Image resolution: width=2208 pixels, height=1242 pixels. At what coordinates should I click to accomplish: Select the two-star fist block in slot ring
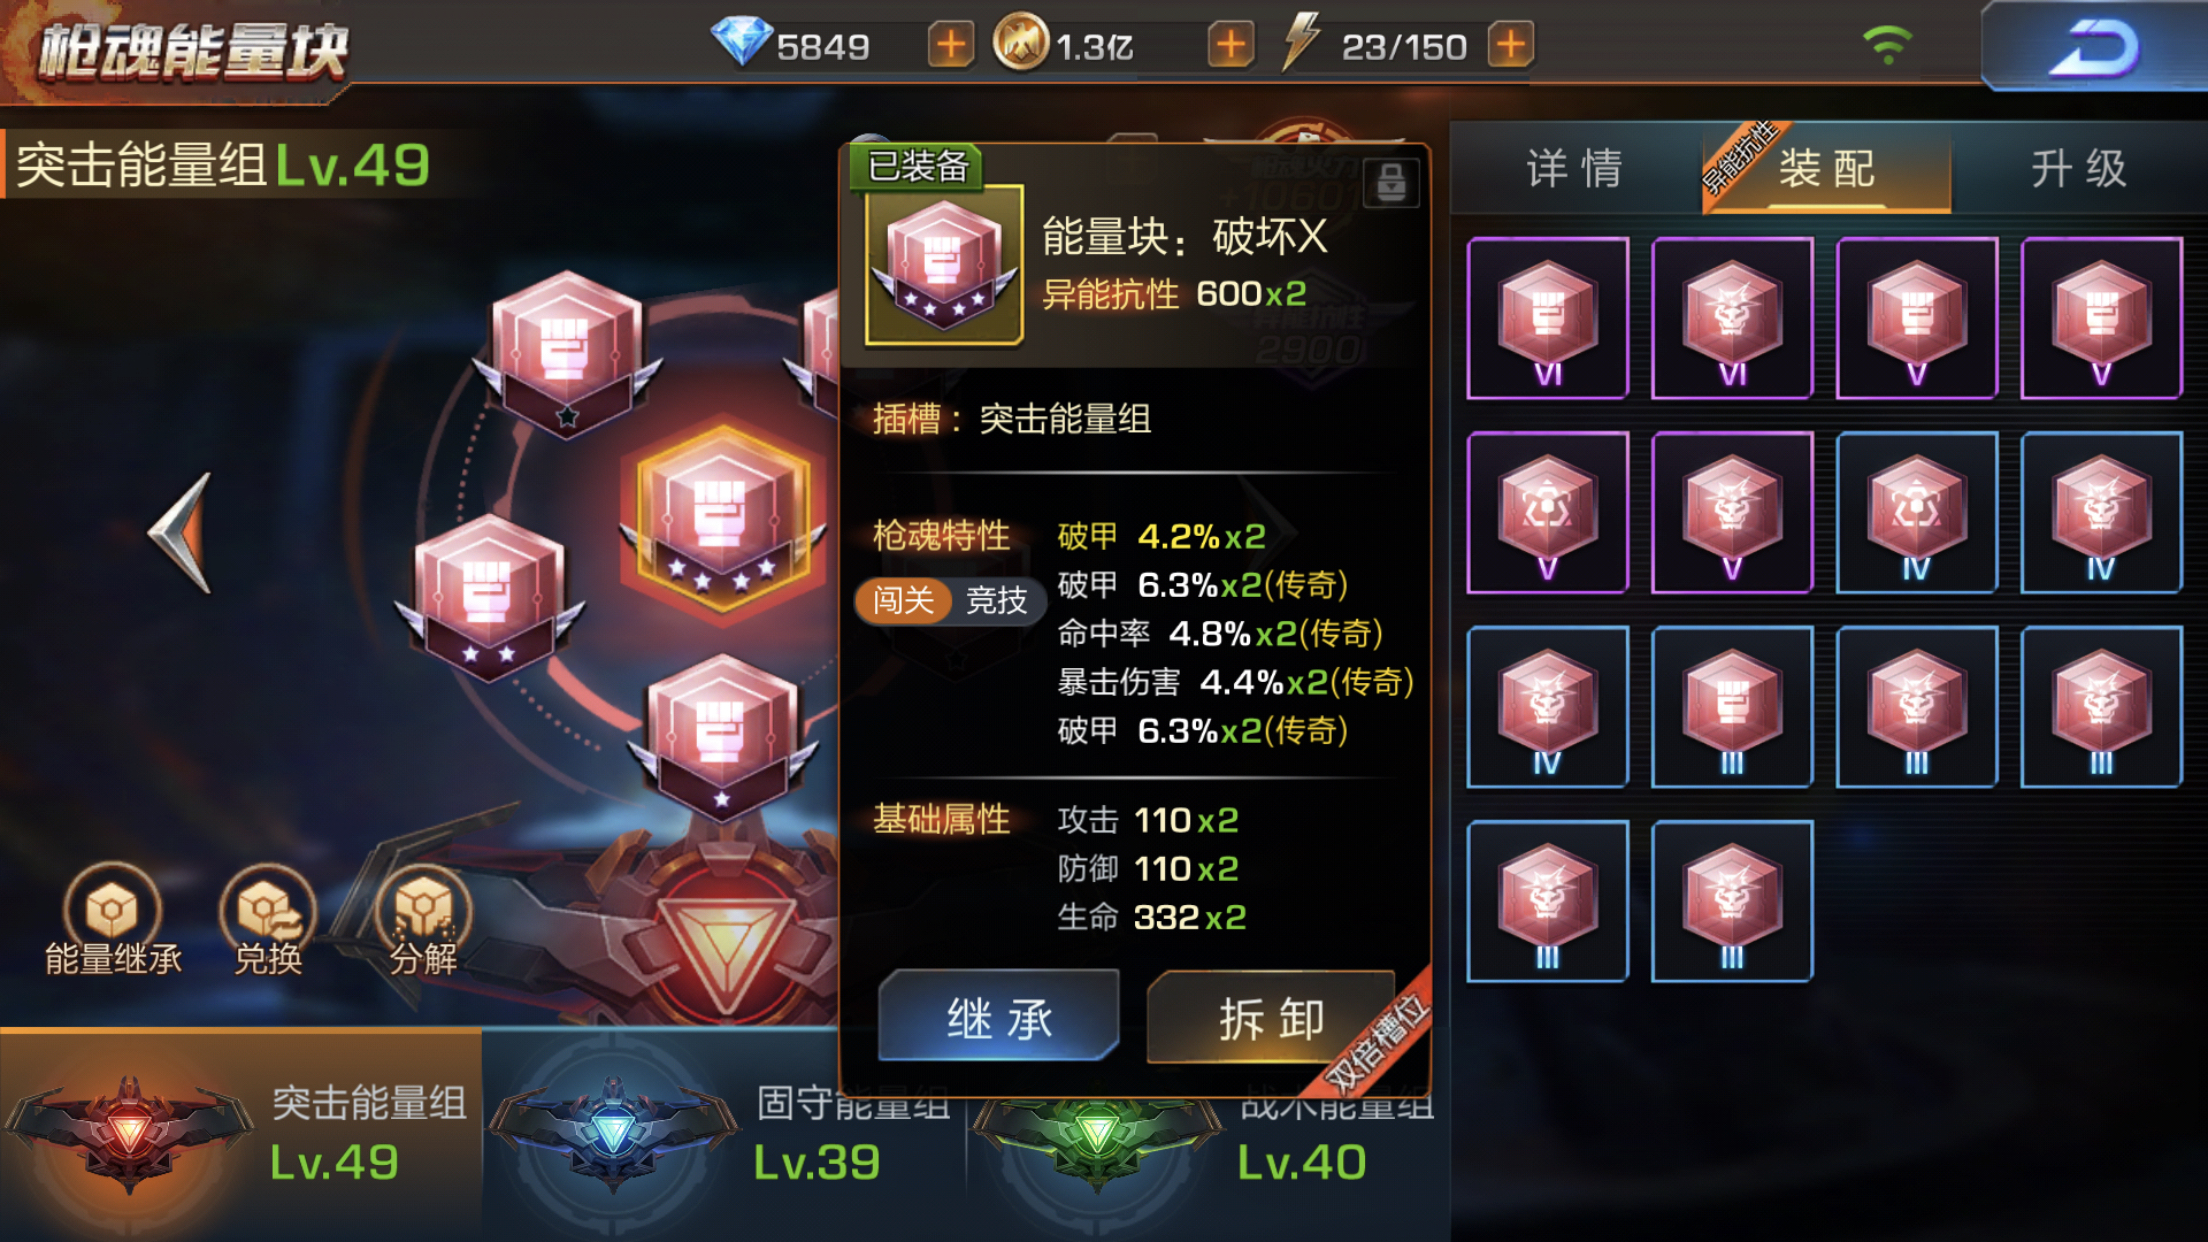click(489, 598)
